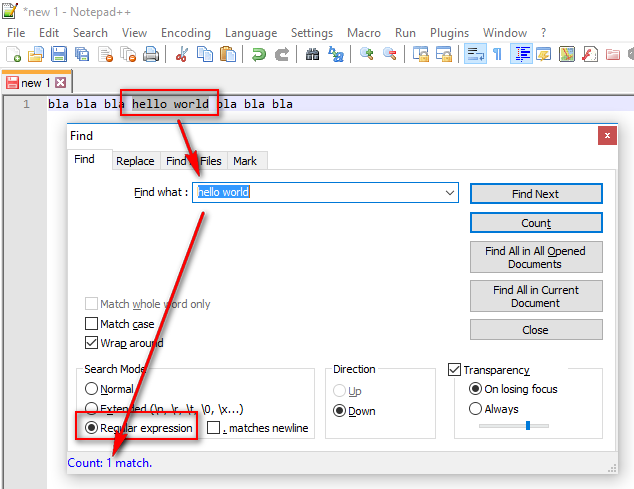This screenshot has width=634, height=489.
Task: Click the Redo arrow icon
Action: (282, 54)
